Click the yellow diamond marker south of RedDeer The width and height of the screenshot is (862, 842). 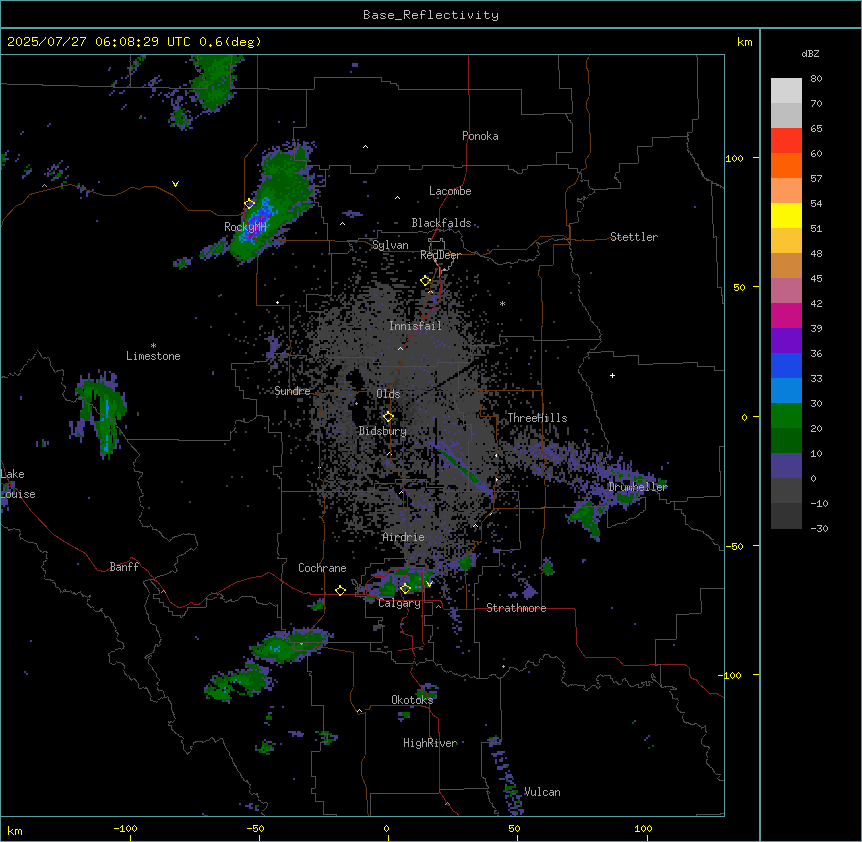(x=426, y=281)
